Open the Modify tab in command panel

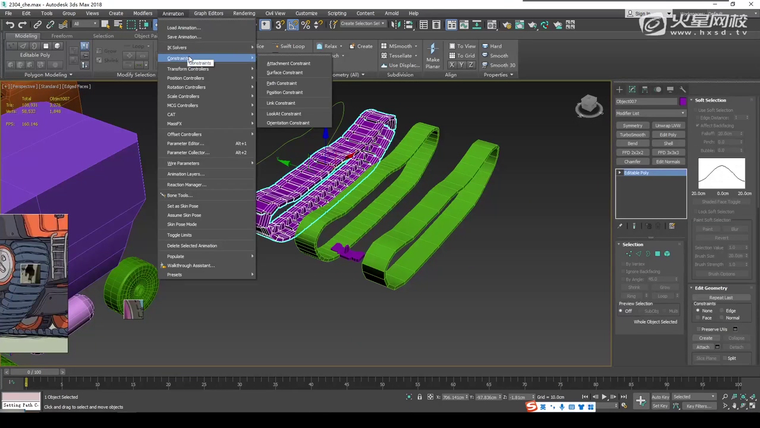(x=632, y=89)
